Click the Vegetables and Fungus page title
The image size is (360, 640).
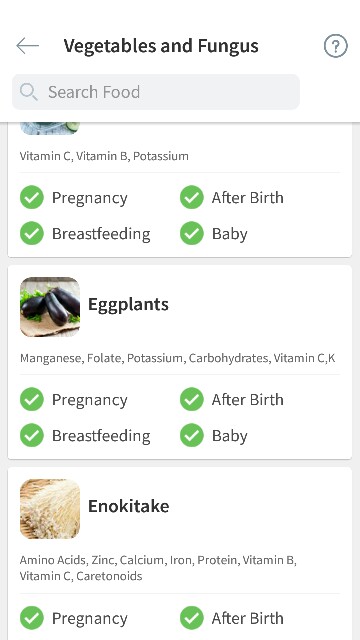[x=161, y=46]
